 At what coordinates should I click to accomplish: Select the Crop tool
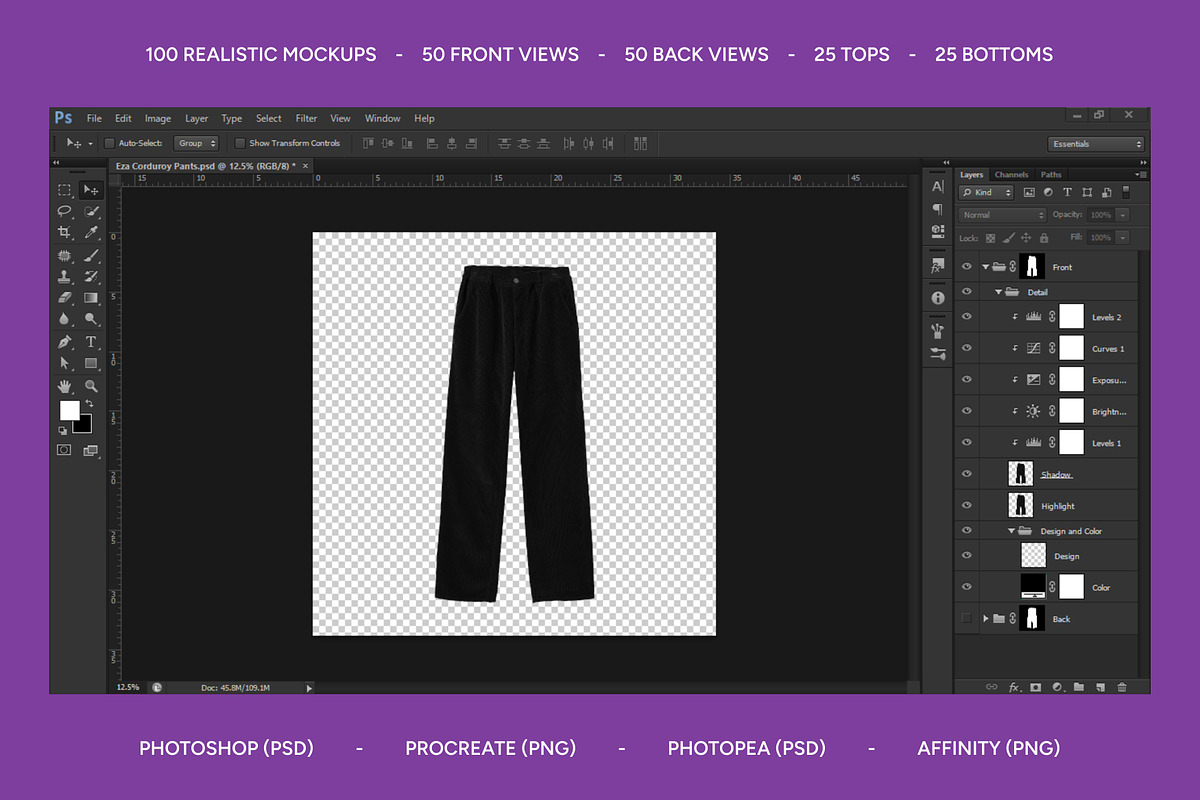pyautogui.click(x=64, y=232)
